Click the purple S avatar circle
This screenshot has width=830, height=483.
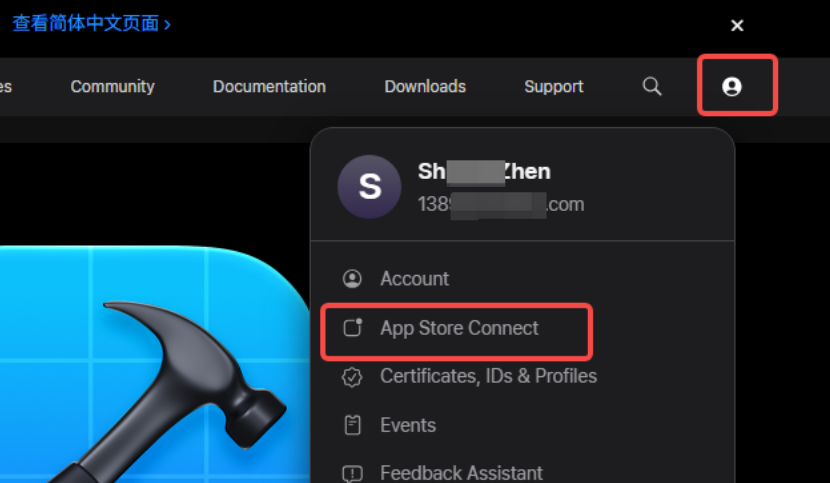coord(369,187)
